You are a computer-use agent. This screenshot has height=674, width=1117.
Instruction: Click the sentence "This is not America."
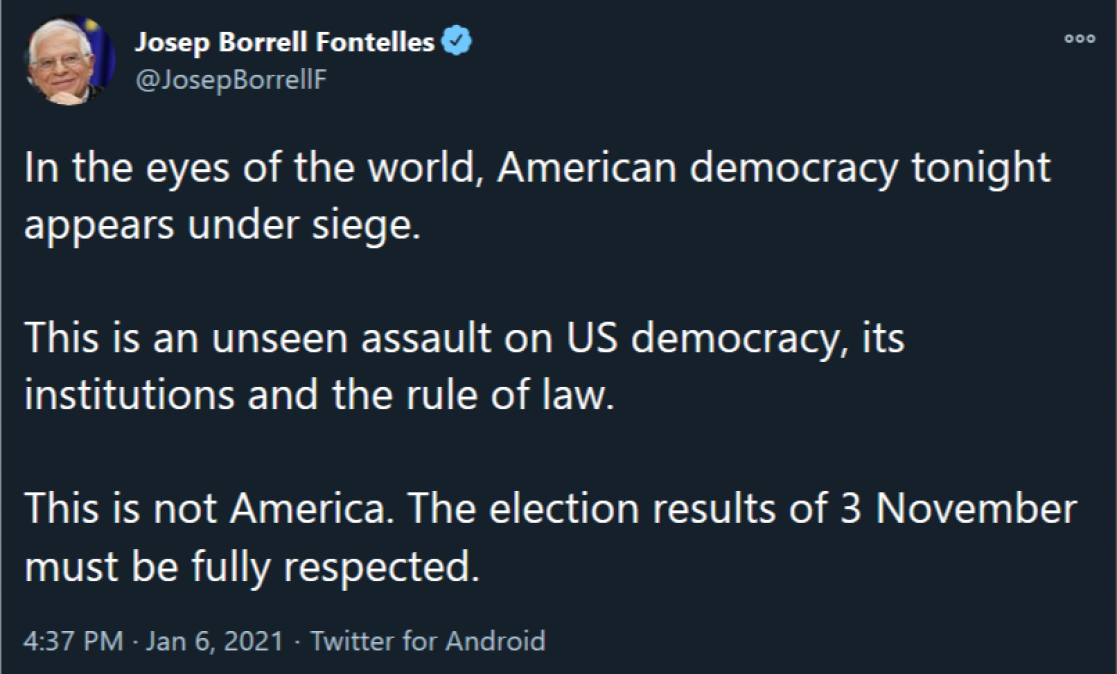click(x=205, y=509)
